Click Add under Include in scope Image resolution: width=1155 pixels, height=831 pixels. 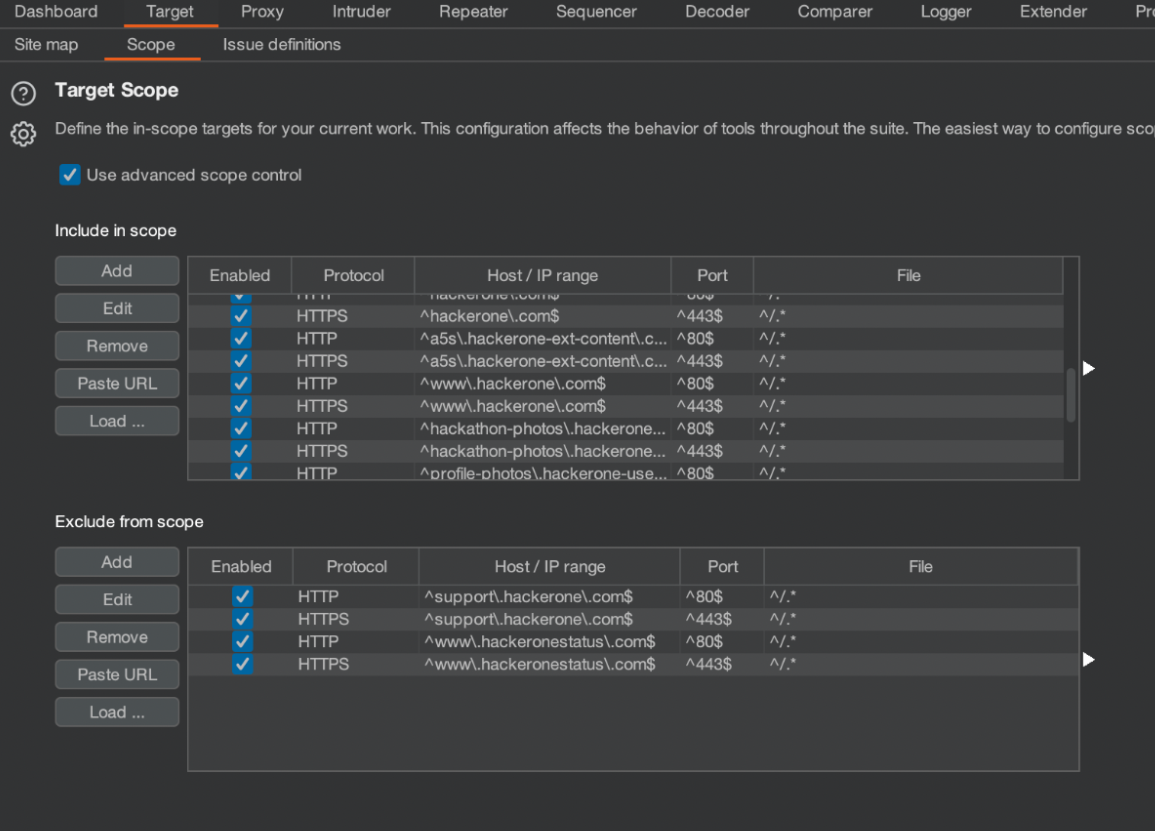[x=117, y=271]
